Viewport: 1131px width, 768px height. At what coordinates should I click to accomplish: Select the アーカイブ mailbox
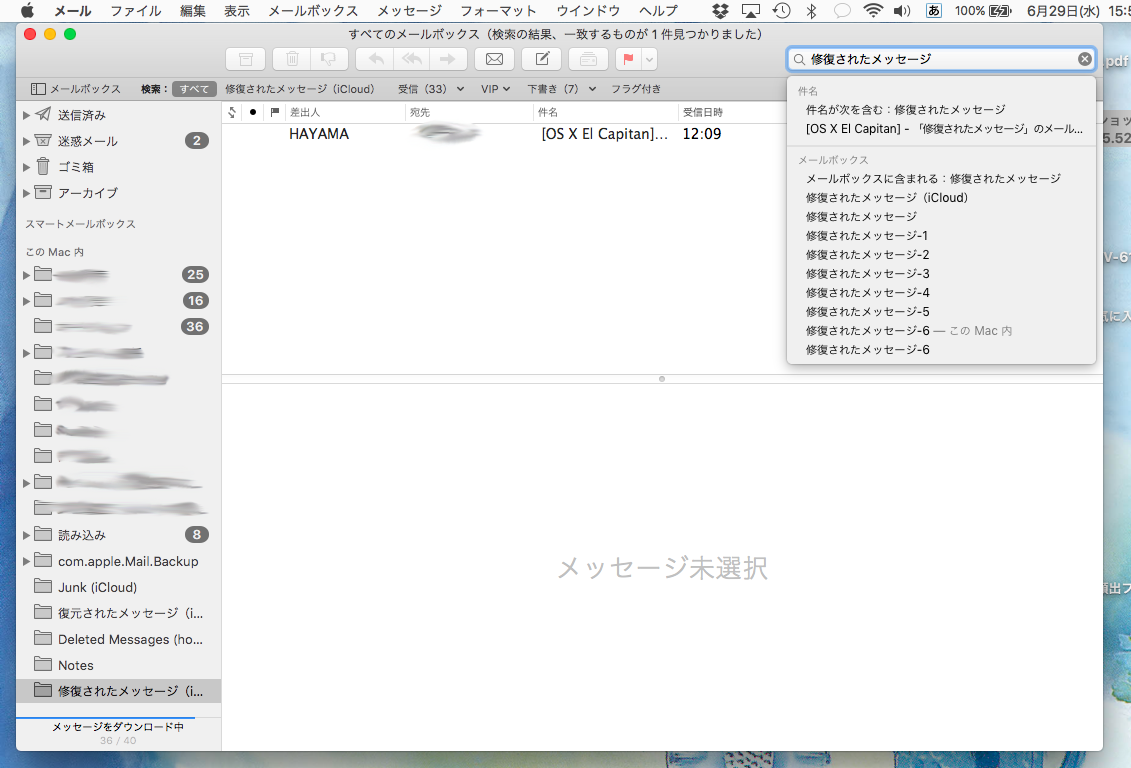[x=118, y=193]
